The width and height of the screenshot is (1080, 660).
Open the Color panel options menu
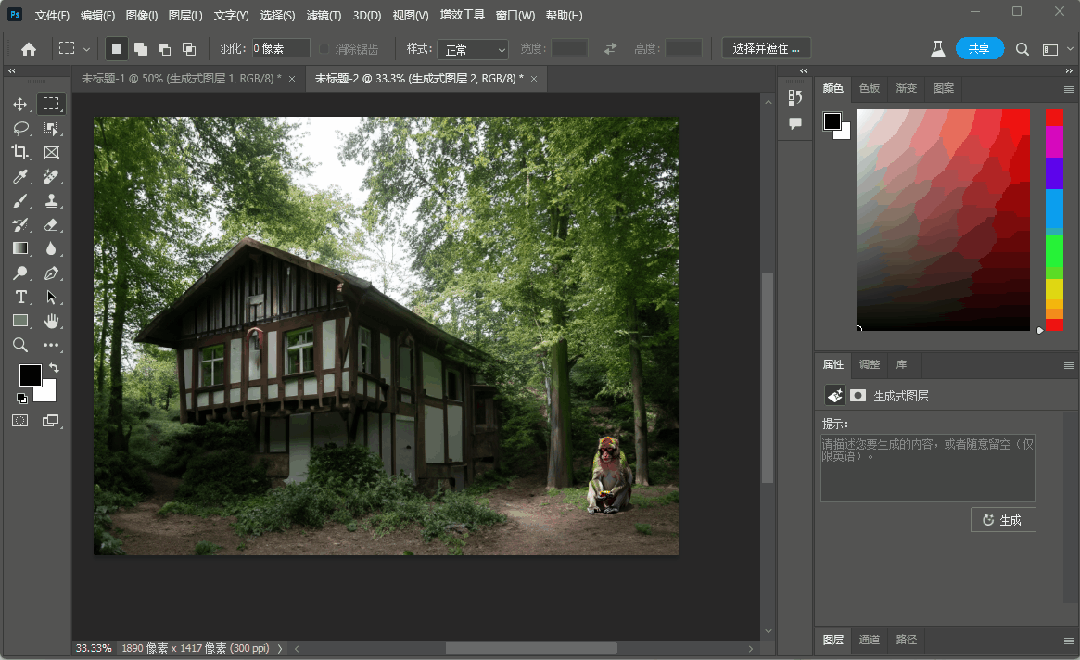1068,89
